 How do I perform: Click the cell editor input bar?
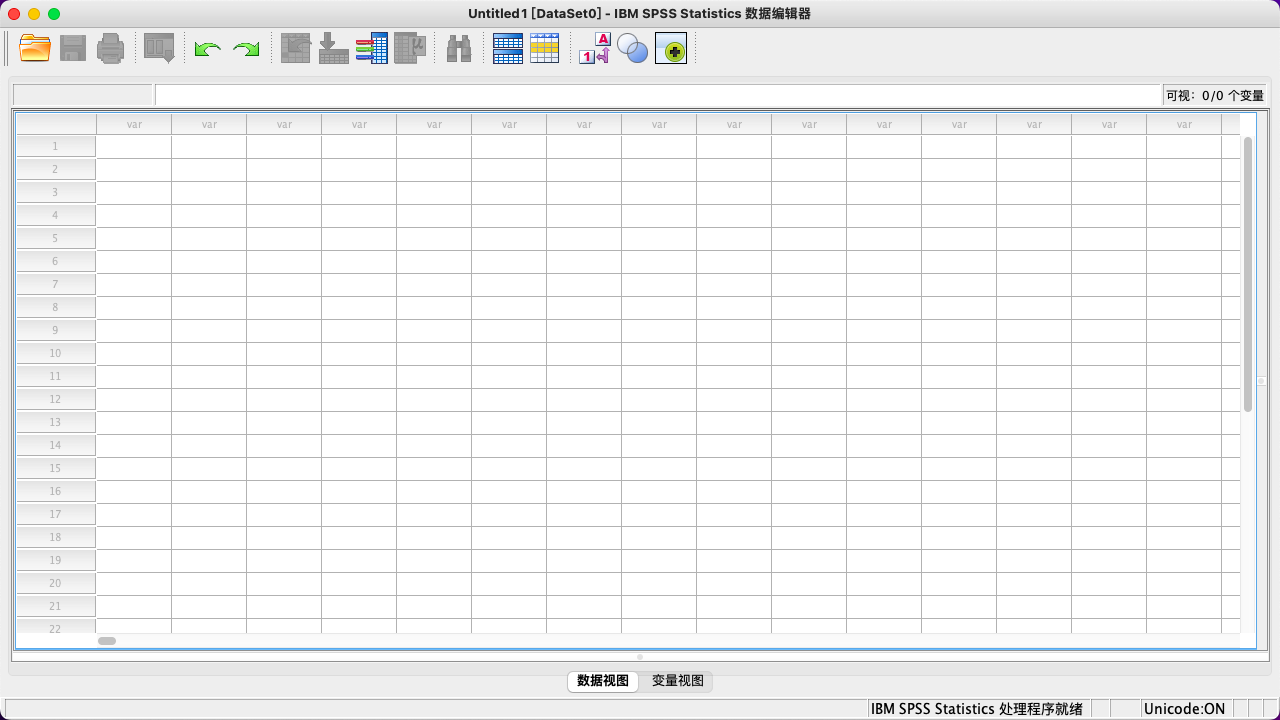coord(658,95)
